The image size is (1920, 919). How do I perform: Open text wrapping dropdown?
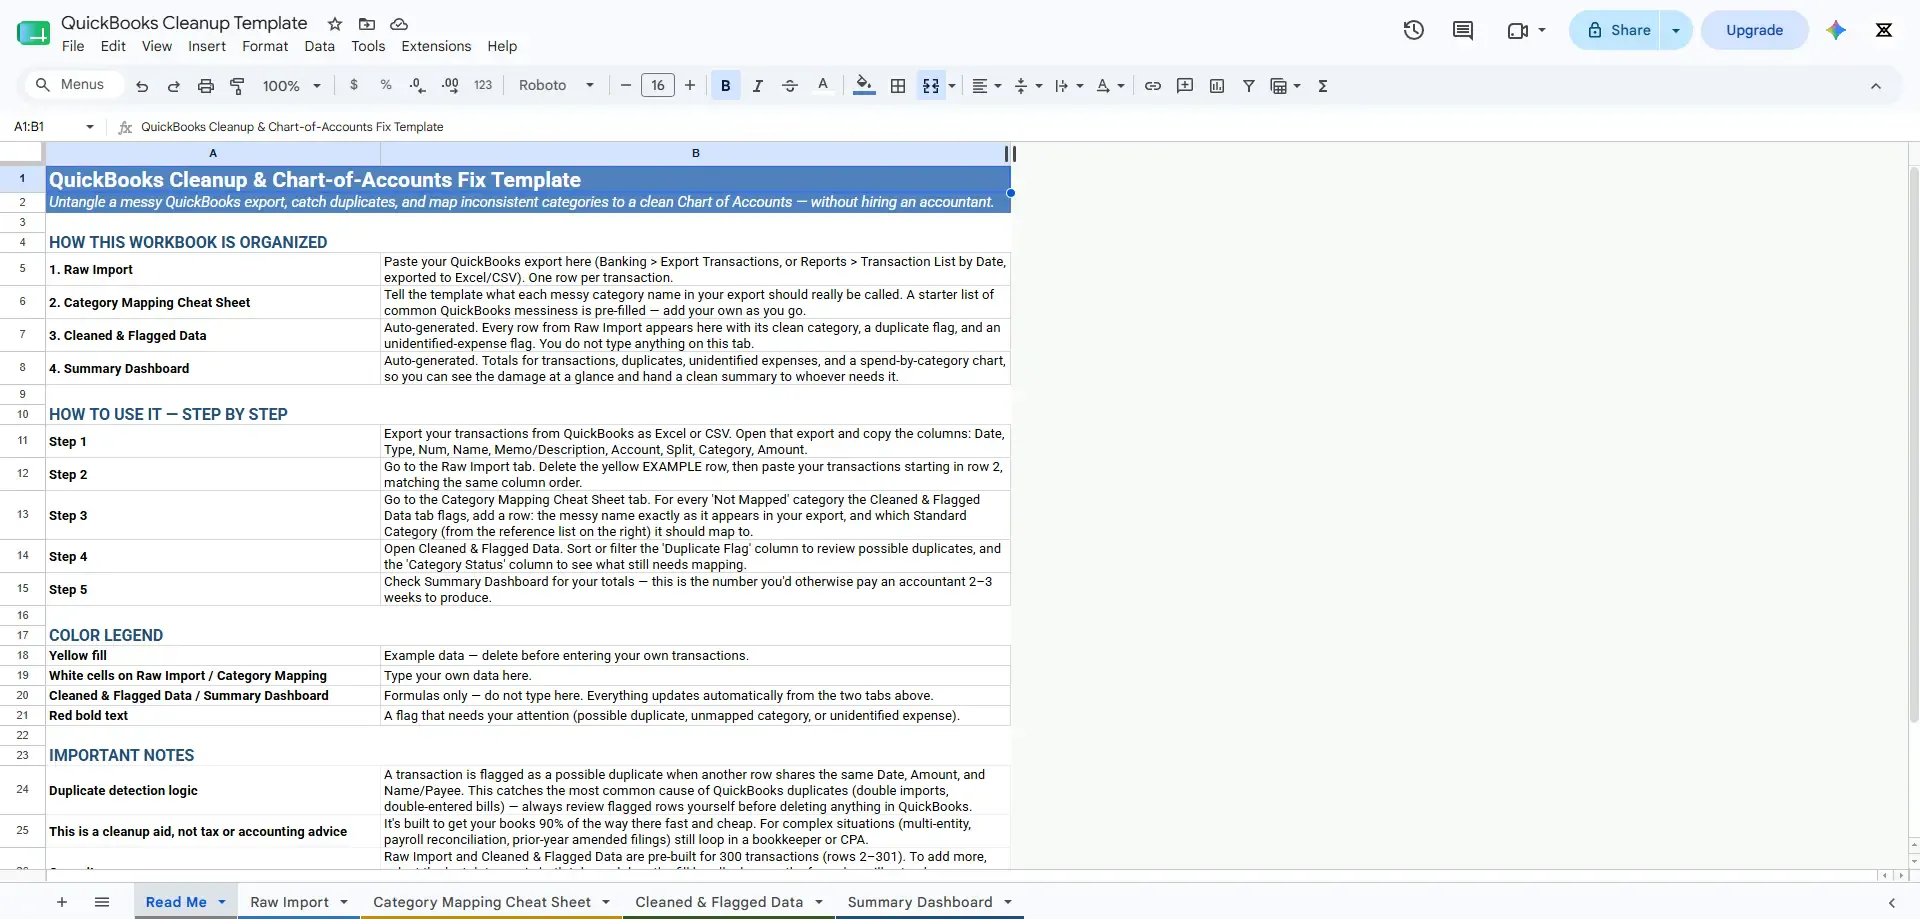click(1069, 86)
